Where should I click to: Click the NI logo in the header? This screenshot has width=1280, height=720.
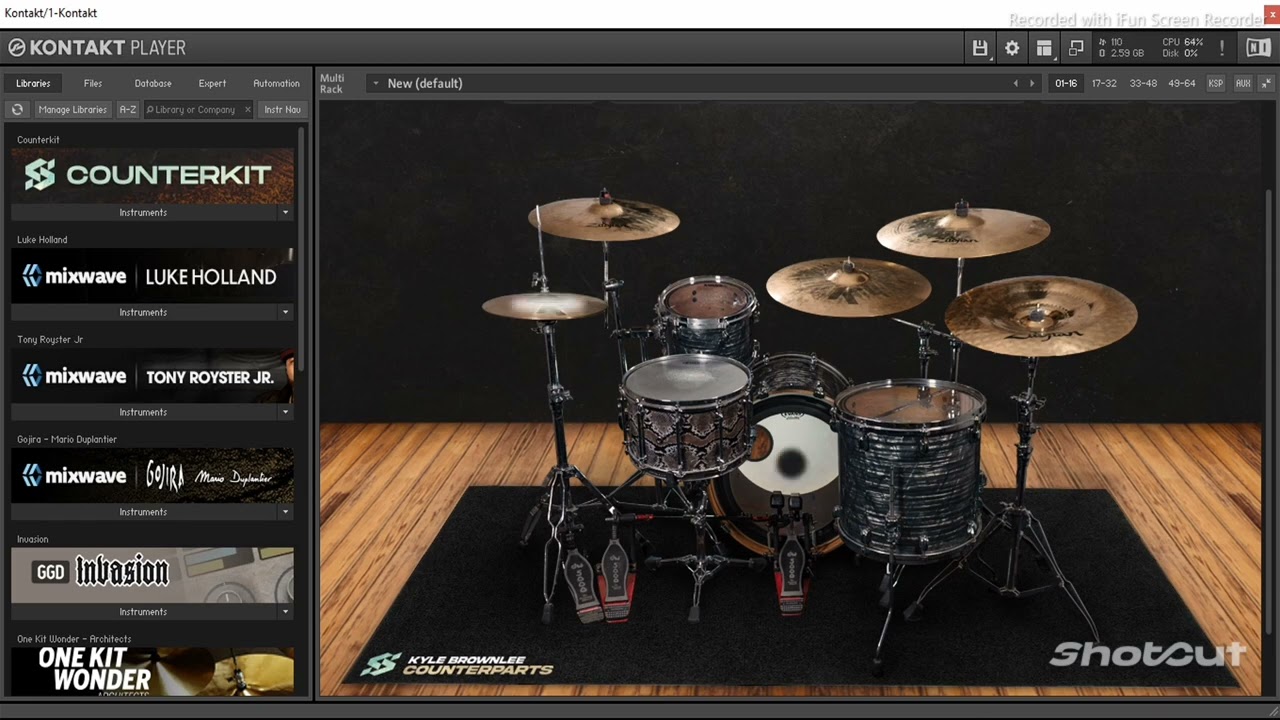point(1258,48)
